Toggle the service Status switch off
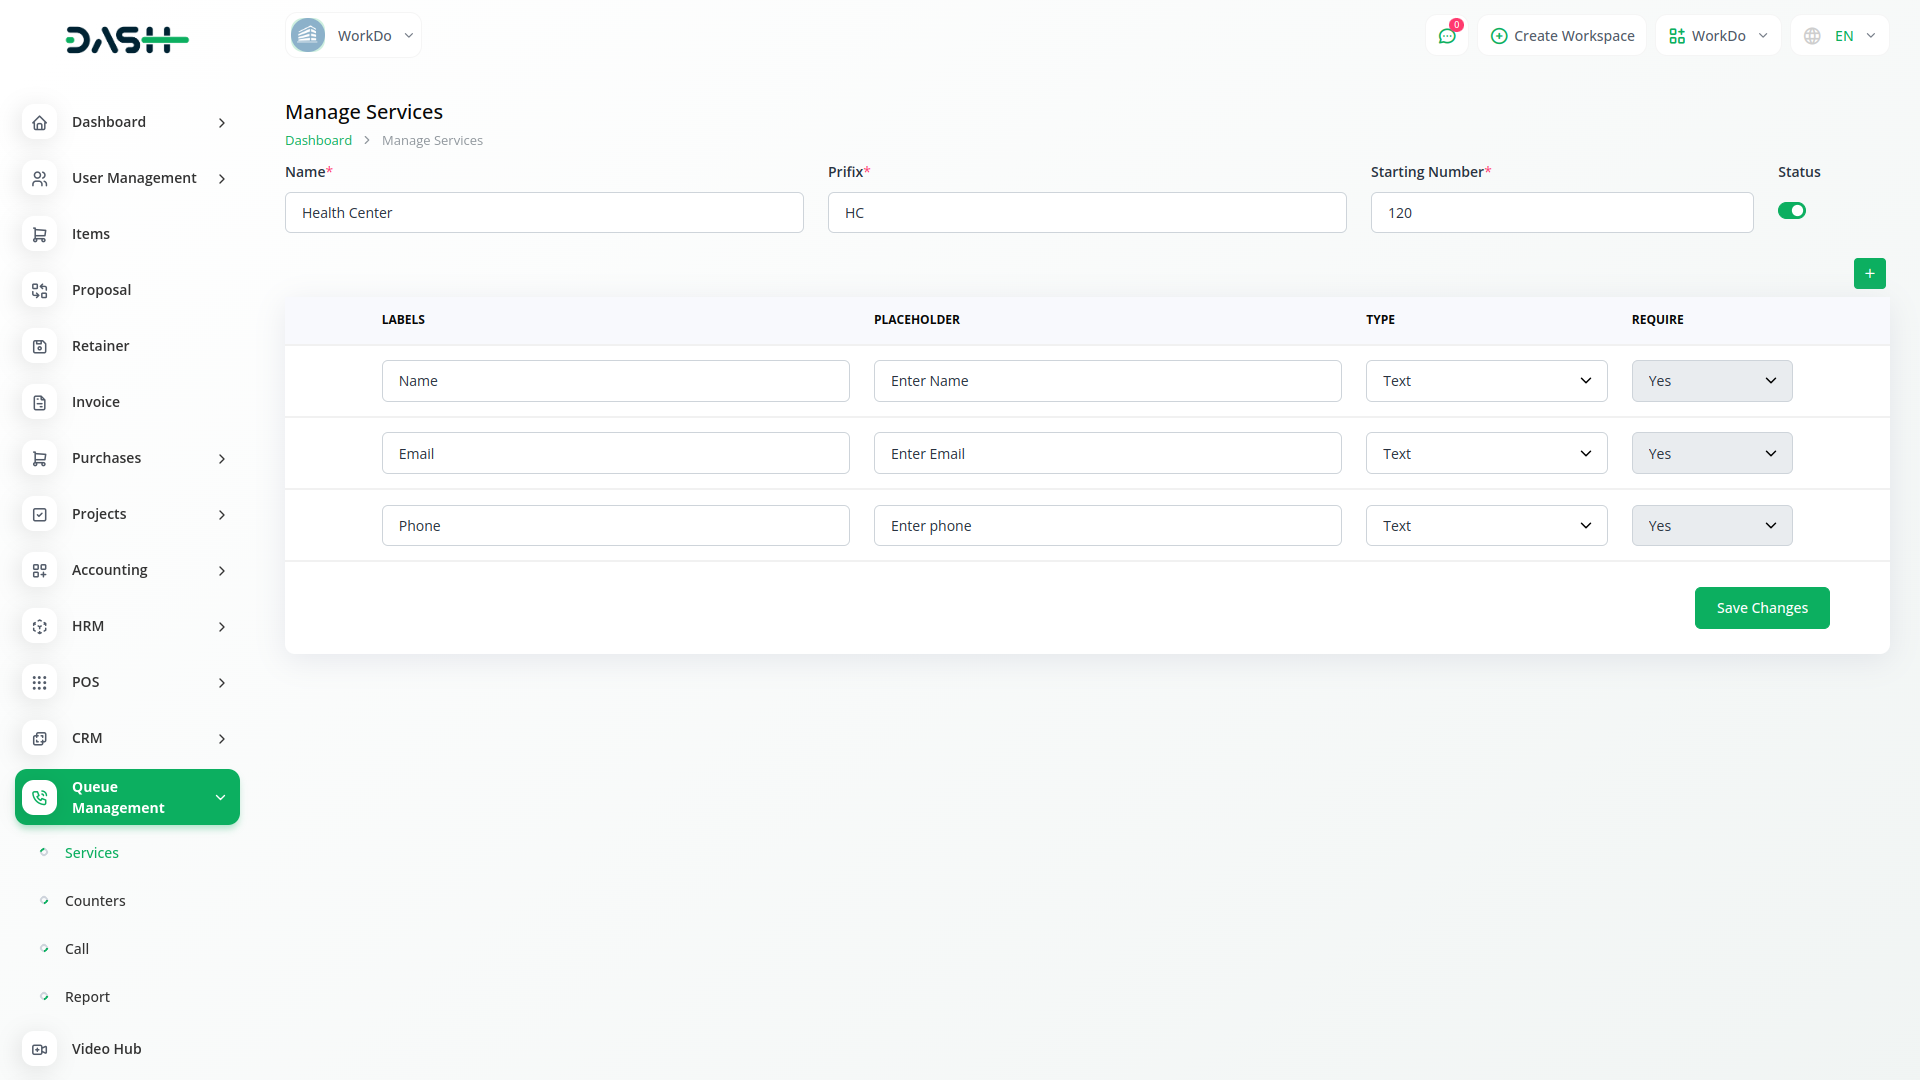 (x=1791, y=211)
